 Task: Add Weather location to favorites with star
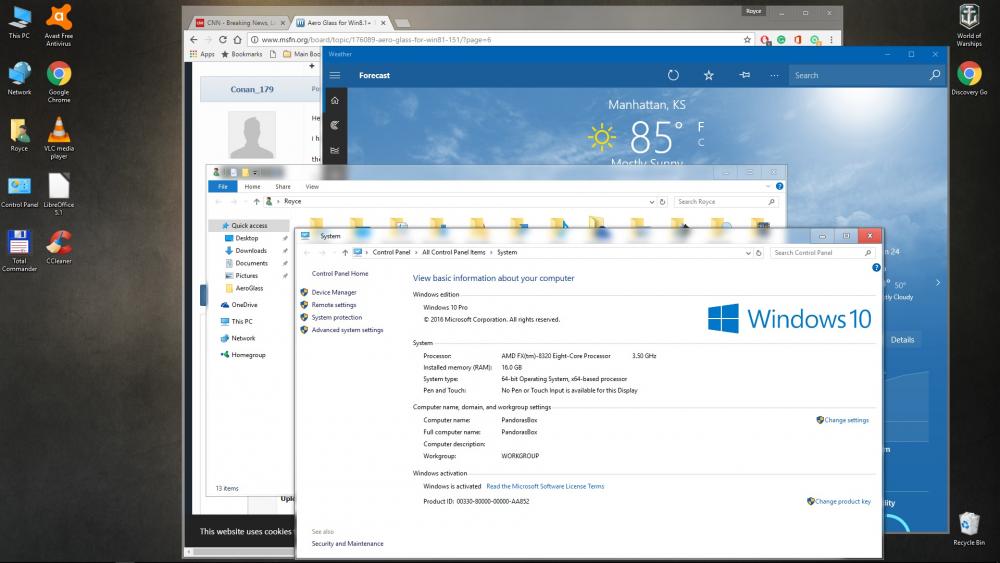709,75
